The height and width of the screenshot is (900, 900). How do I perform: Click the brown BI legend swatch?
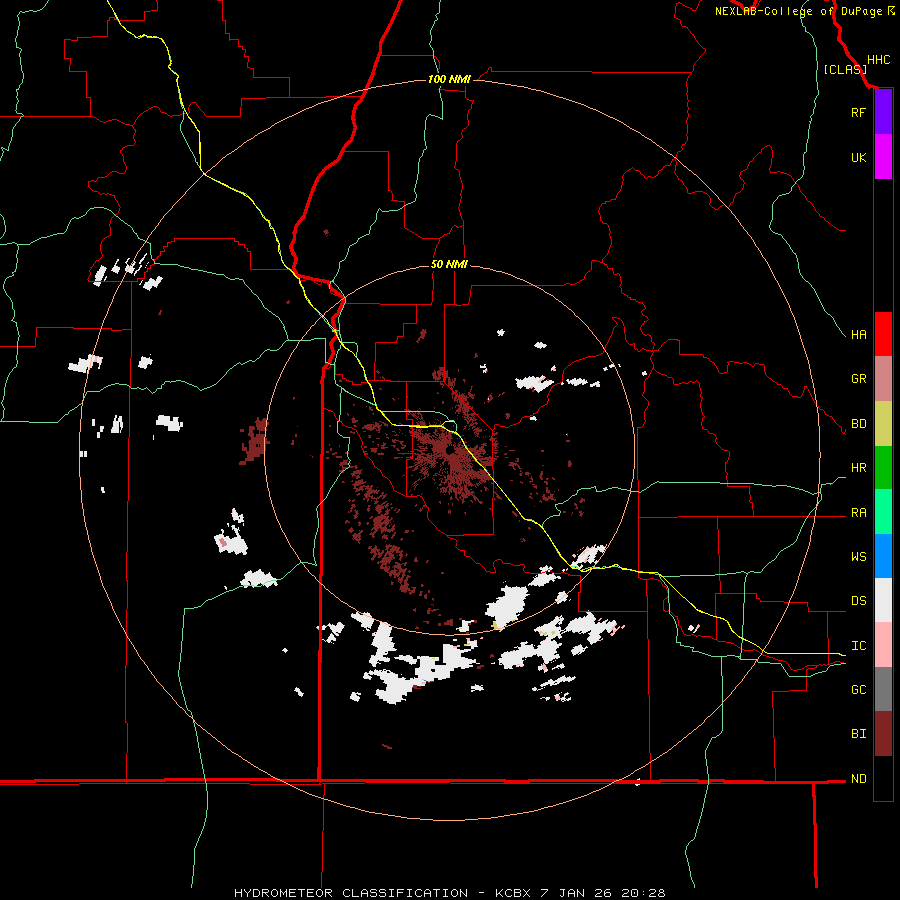pyautogui.click(x=883, y=734)
